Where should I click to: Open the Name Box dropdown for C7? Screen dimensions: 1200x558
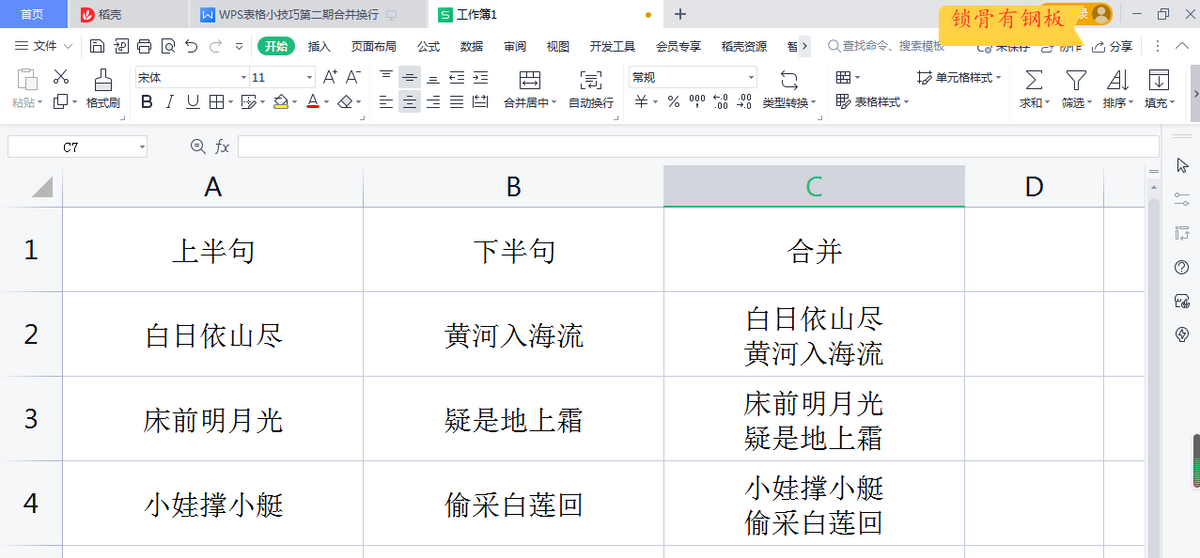142,147
